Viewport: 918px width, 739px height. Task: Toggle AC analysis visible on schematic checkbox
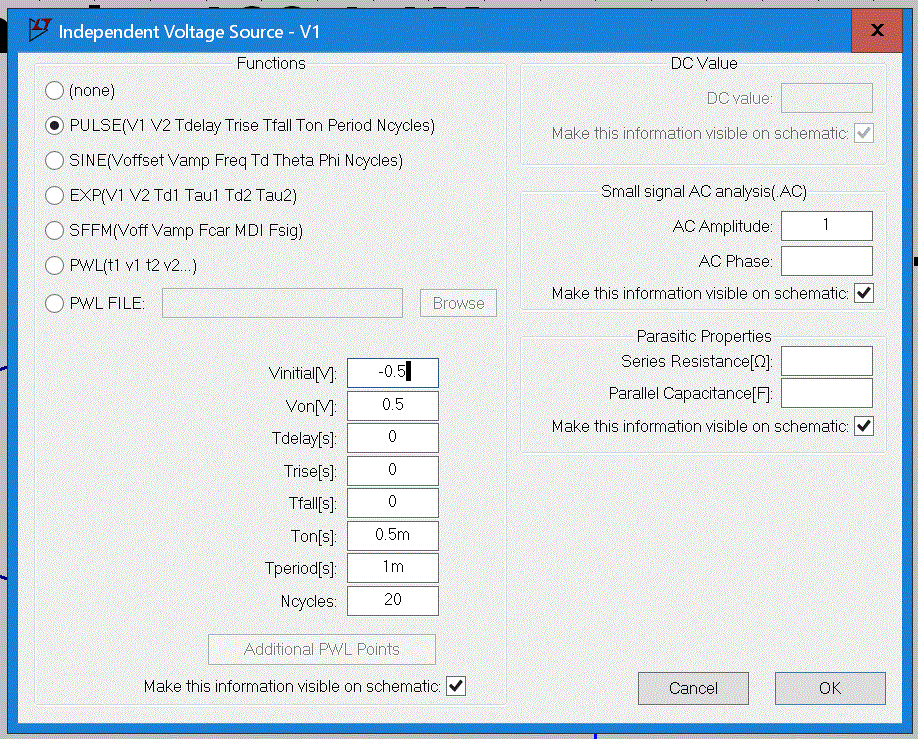pyautogui.click(x=865, y=294)
